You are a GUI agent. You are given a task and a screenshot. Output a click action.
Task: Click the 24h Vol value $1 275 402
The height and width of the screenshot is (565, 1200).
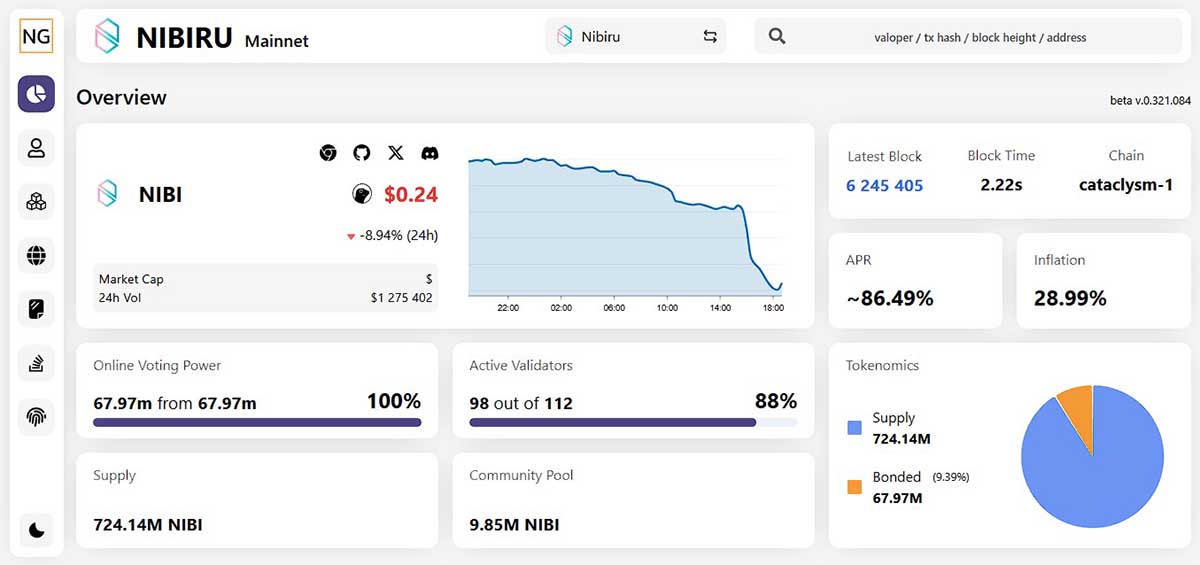[401, 297]
